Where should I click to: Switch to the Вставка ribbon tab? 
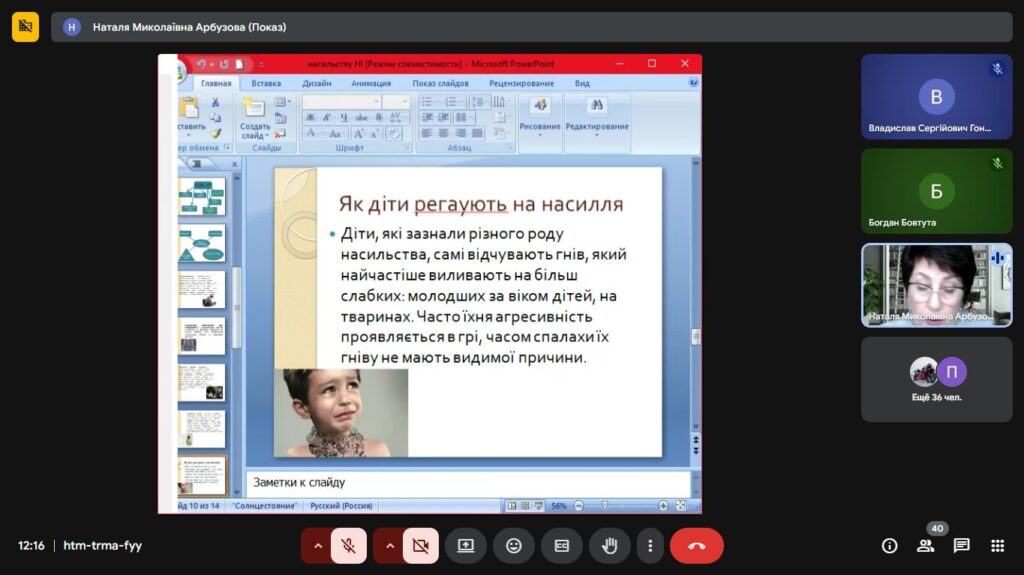tap(266, 84)
